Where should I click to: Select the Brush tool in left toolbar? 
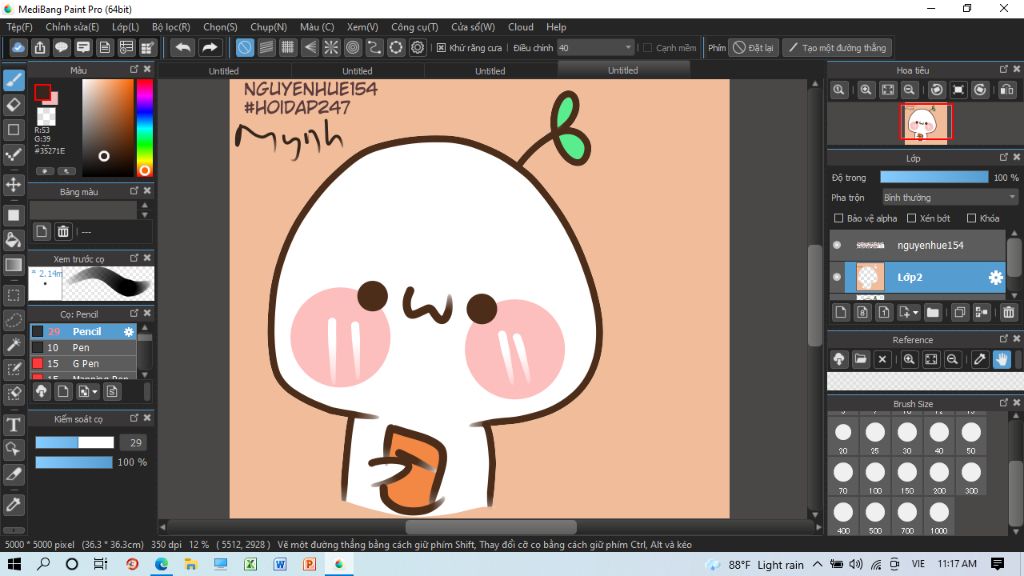pyautogui.click(x=14, y=80)
